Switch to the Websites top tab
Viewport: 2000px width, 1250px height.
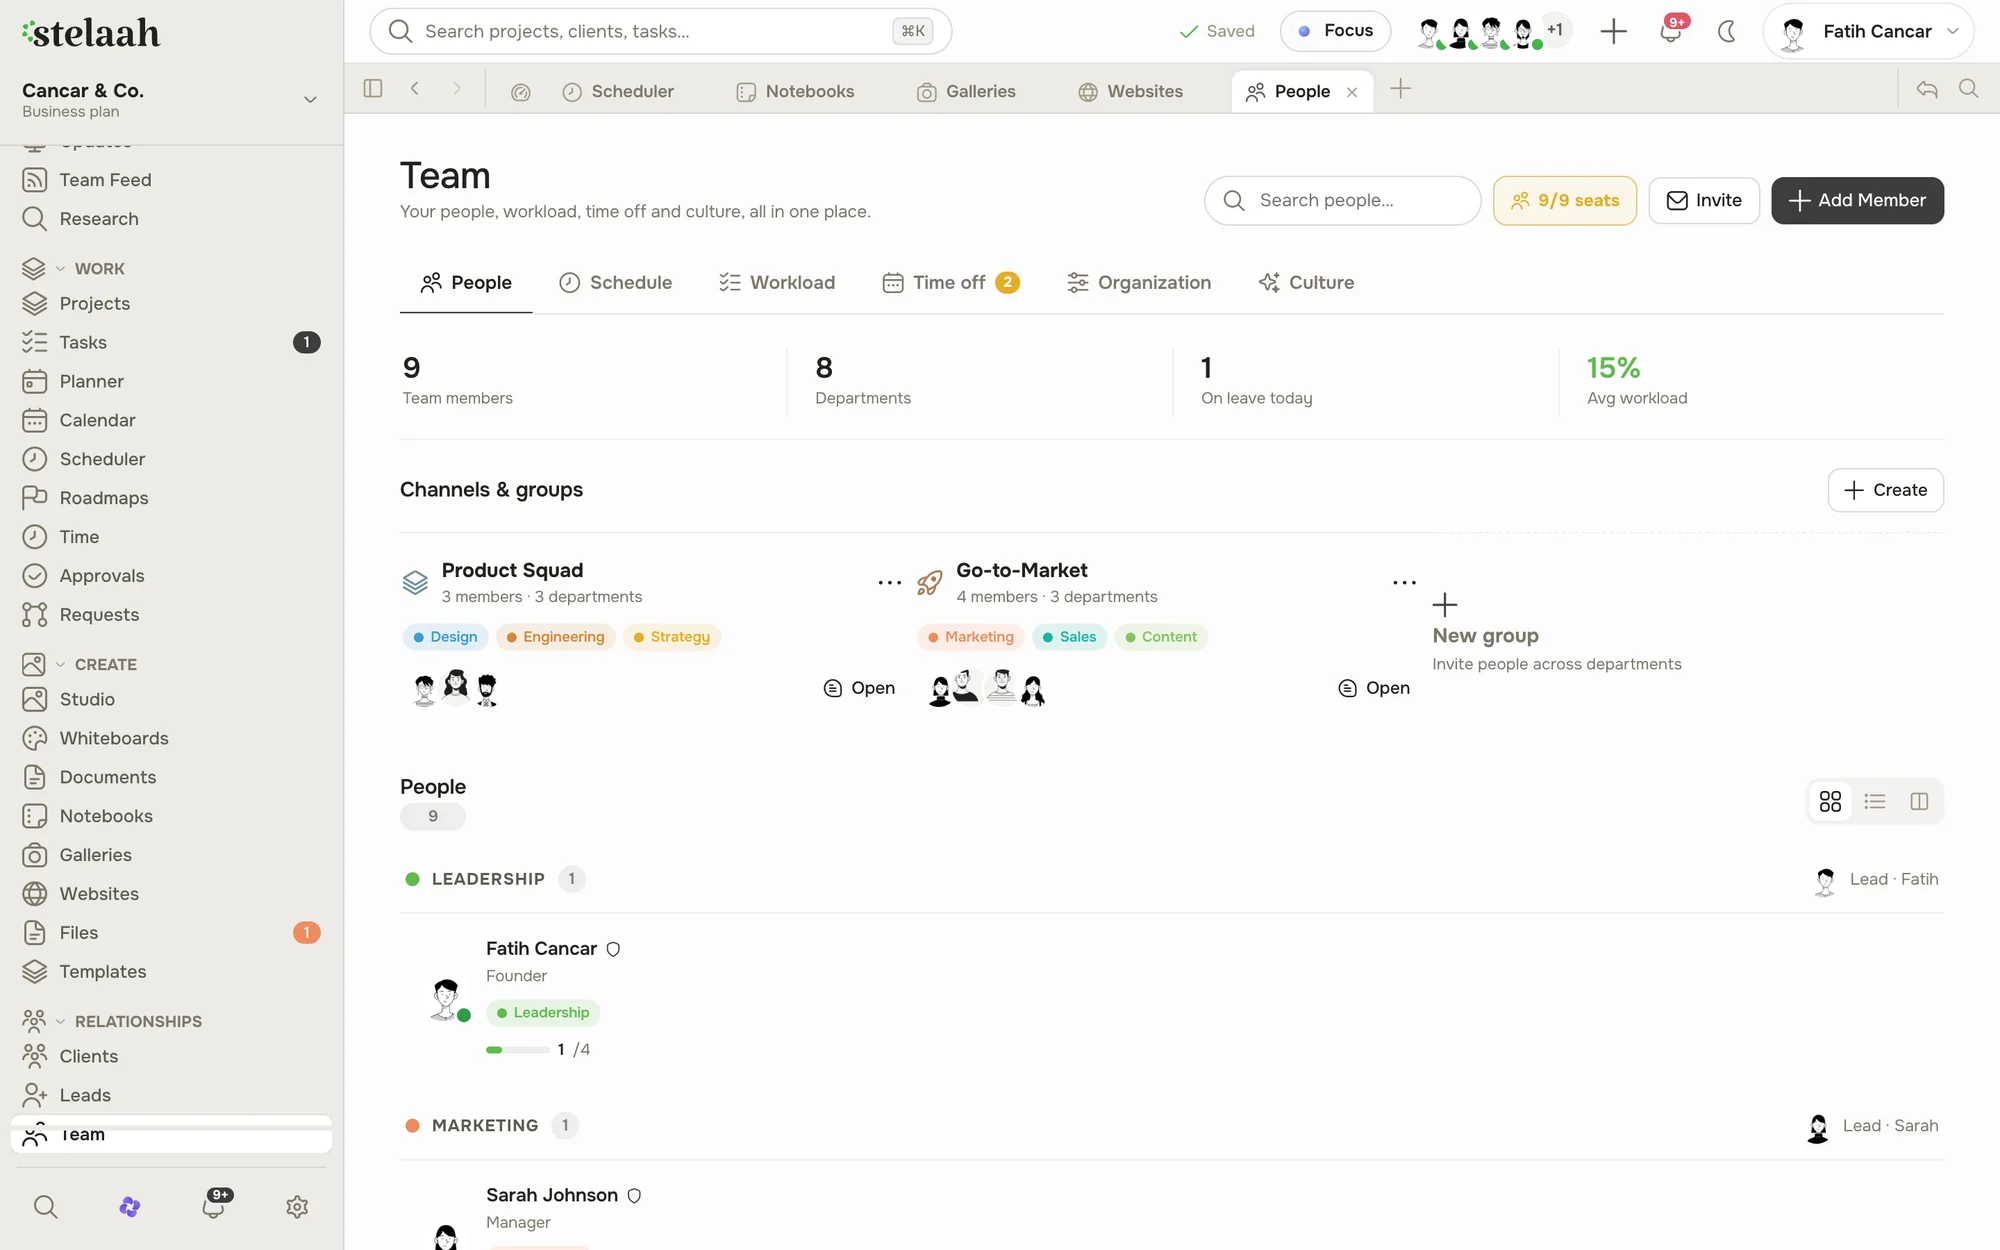click(1130, 92)
